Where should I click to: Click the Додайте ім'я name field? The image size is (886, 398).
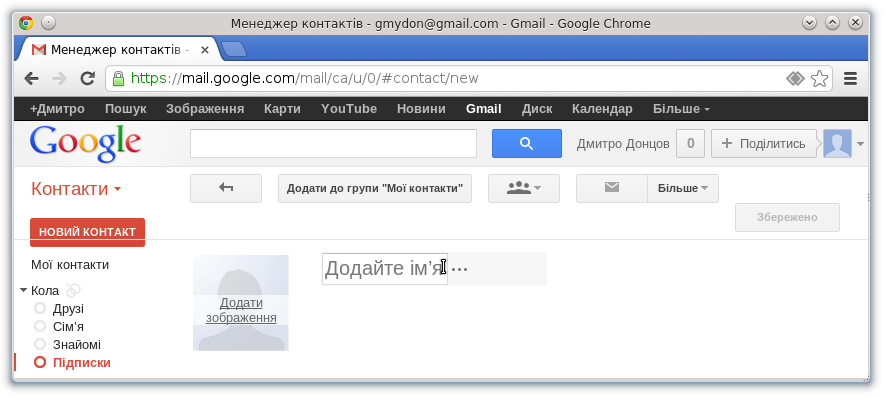[385, 269]
